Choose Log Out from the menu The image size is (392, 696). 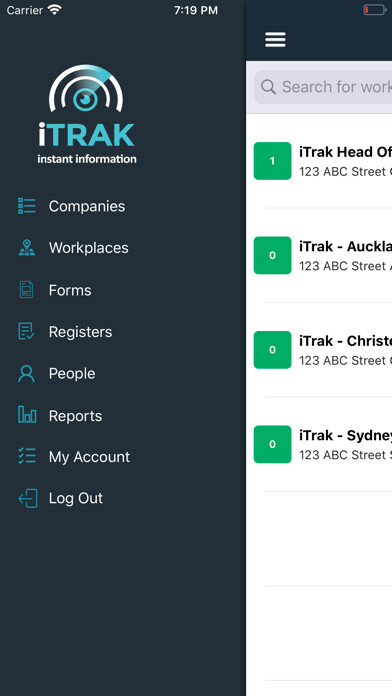click(x=75, y=498)
